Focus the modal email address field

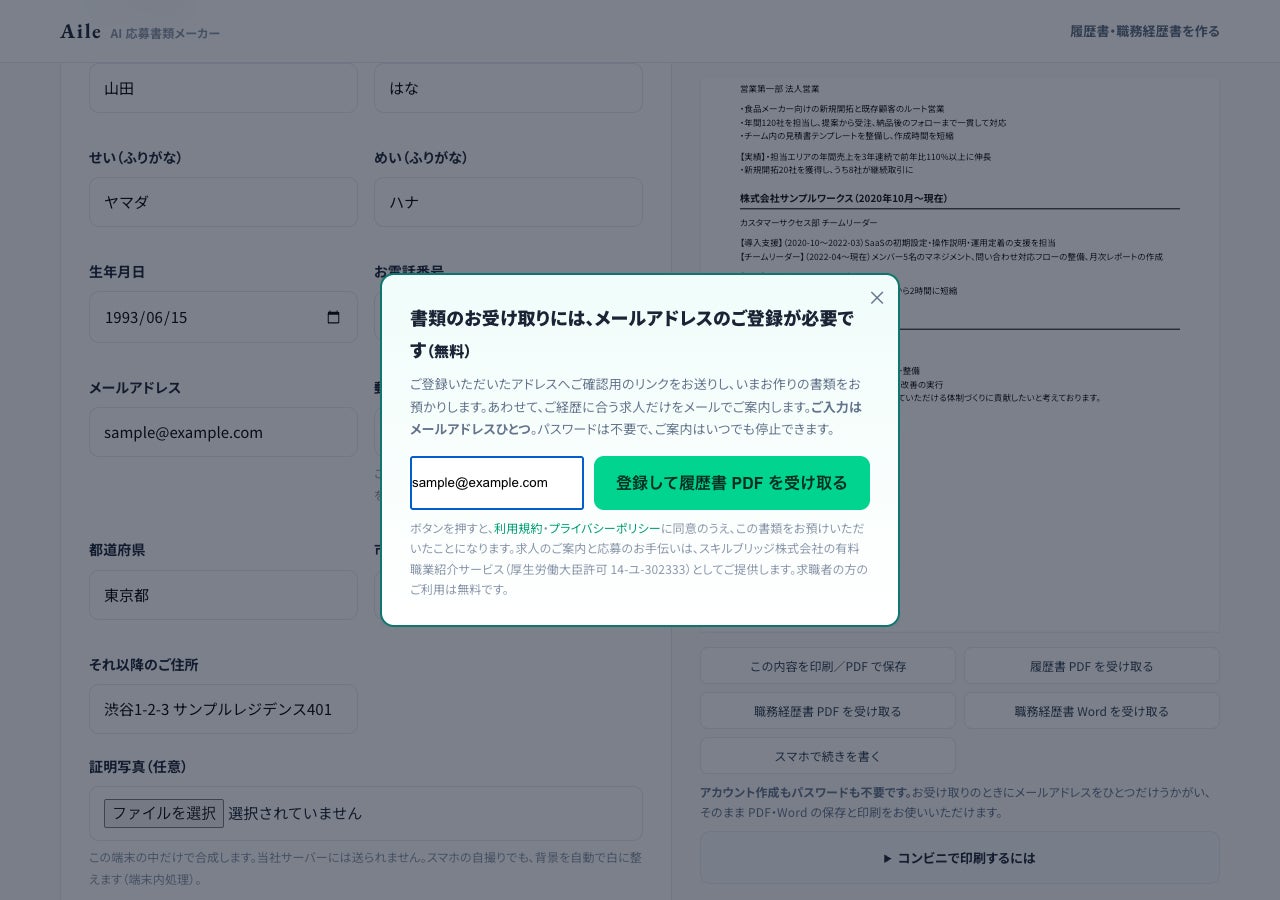coord(497,483)
